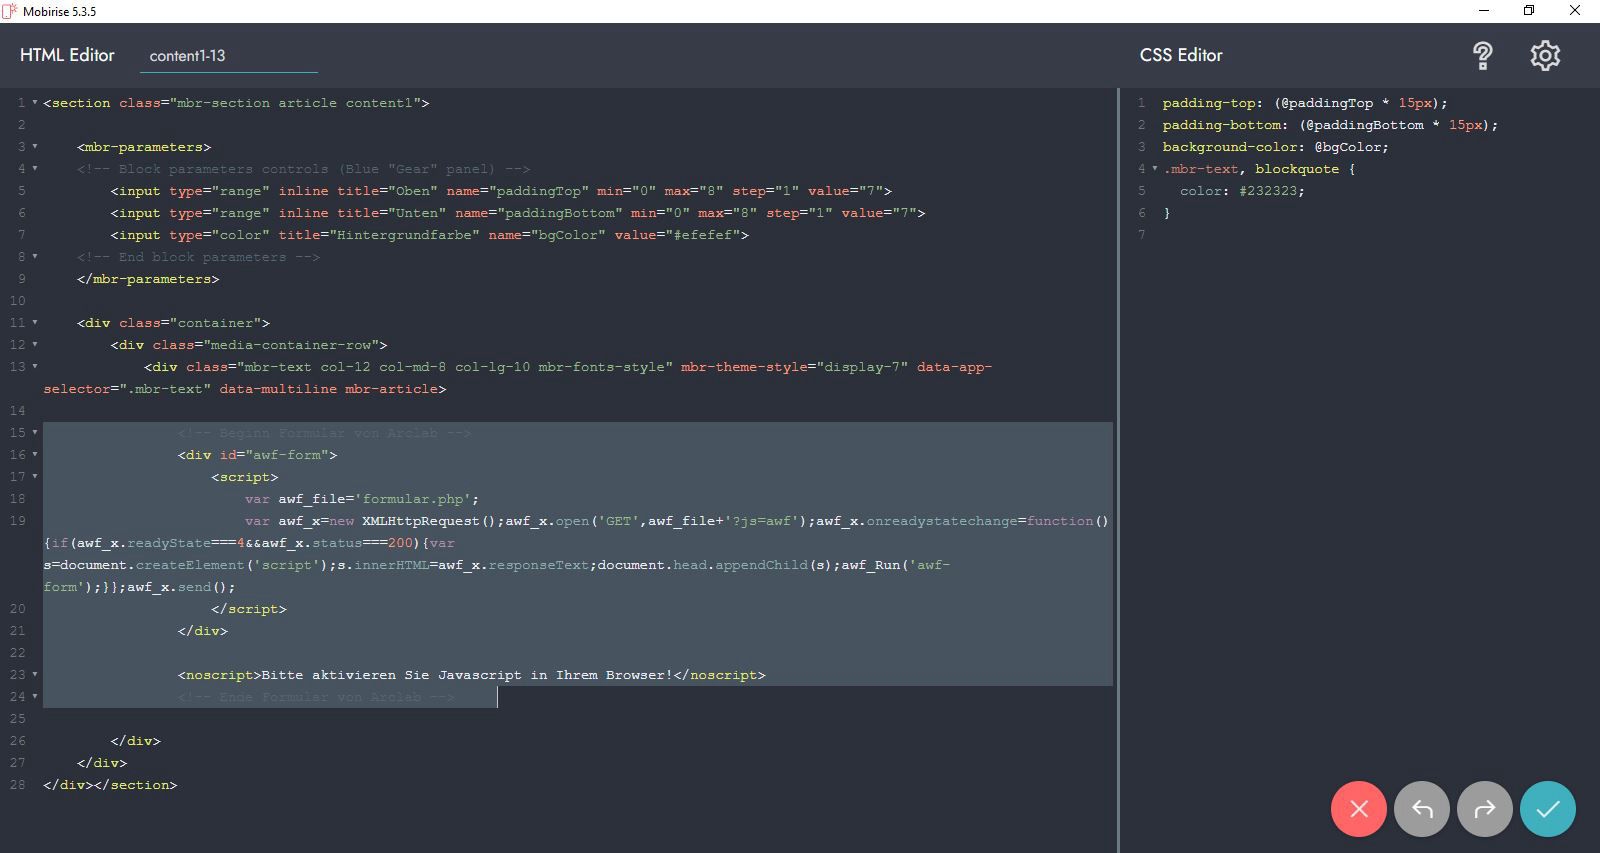Image resolution: width=1600 pixels, height=853 pixels.
Task: Fold the script block on line 17
Action: [35, 477]
